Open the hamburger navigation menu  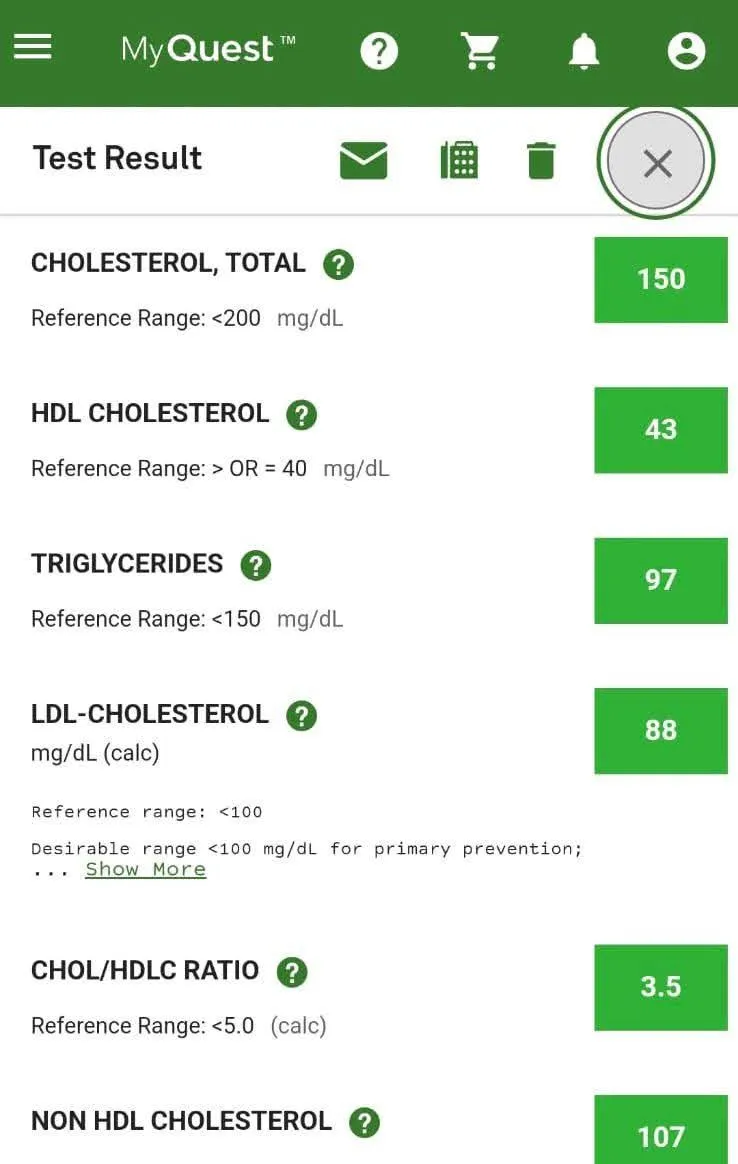coord(33,47)
